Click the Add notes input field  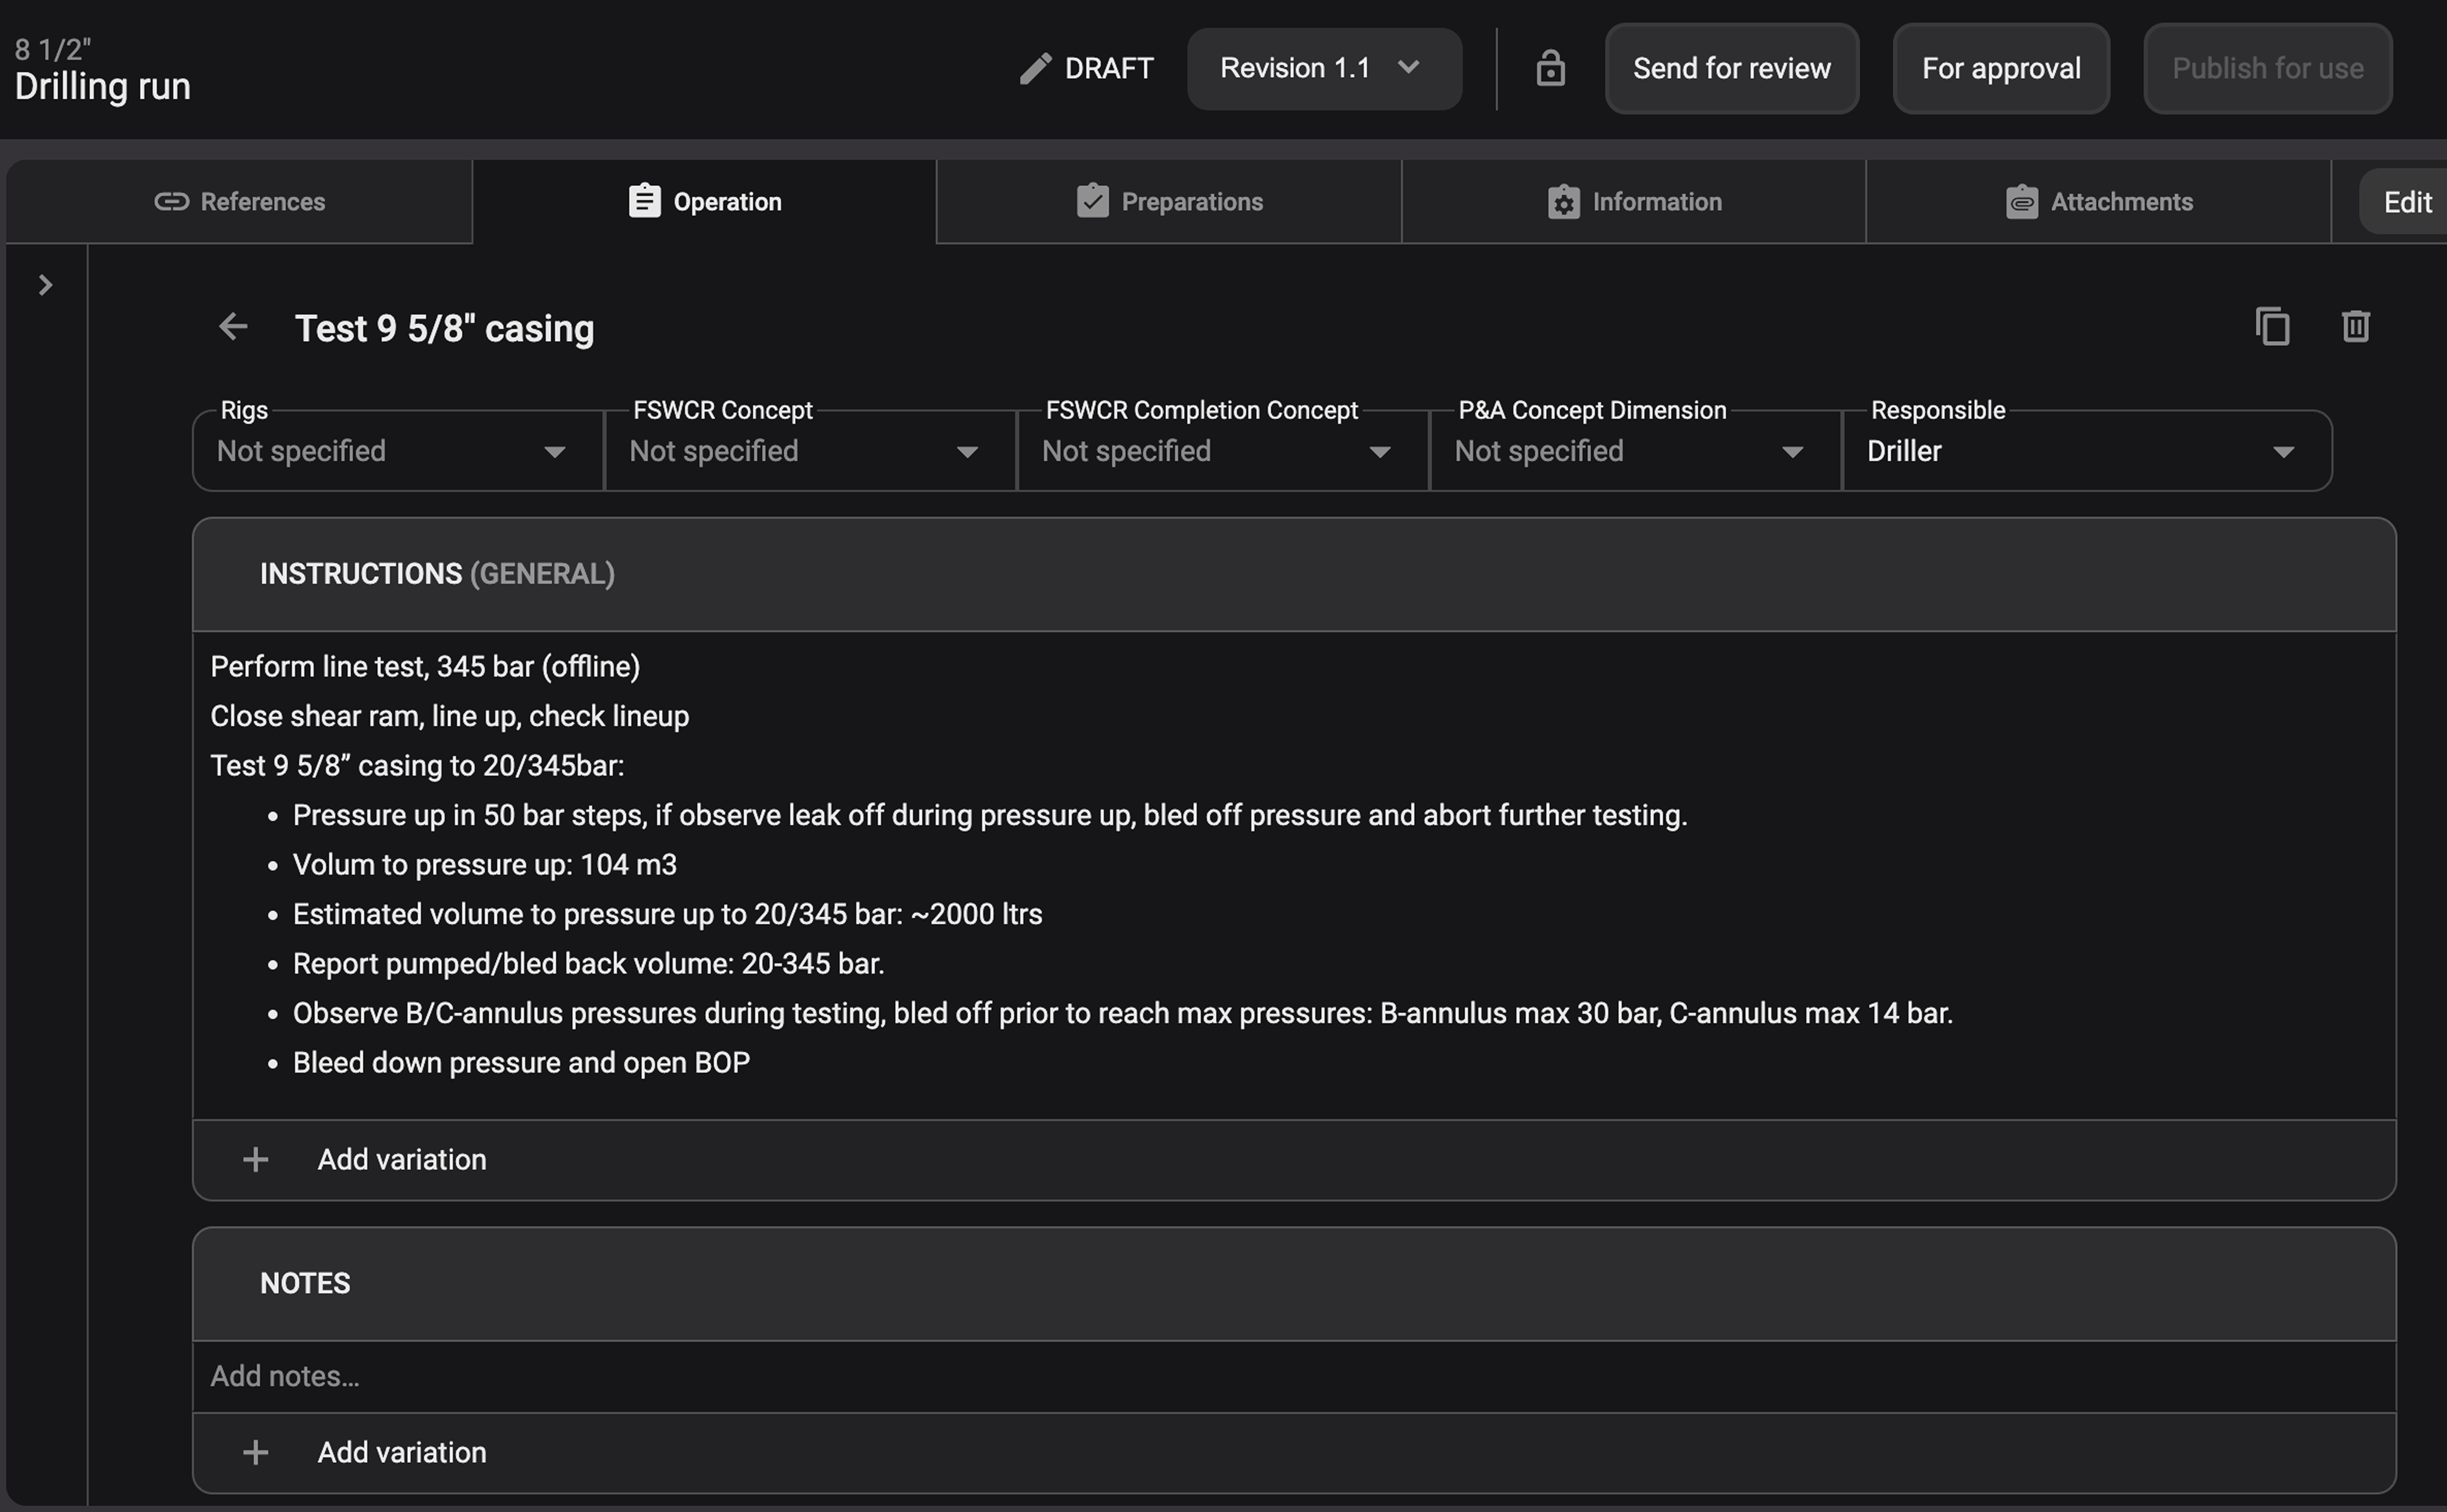point(1293,1376)
